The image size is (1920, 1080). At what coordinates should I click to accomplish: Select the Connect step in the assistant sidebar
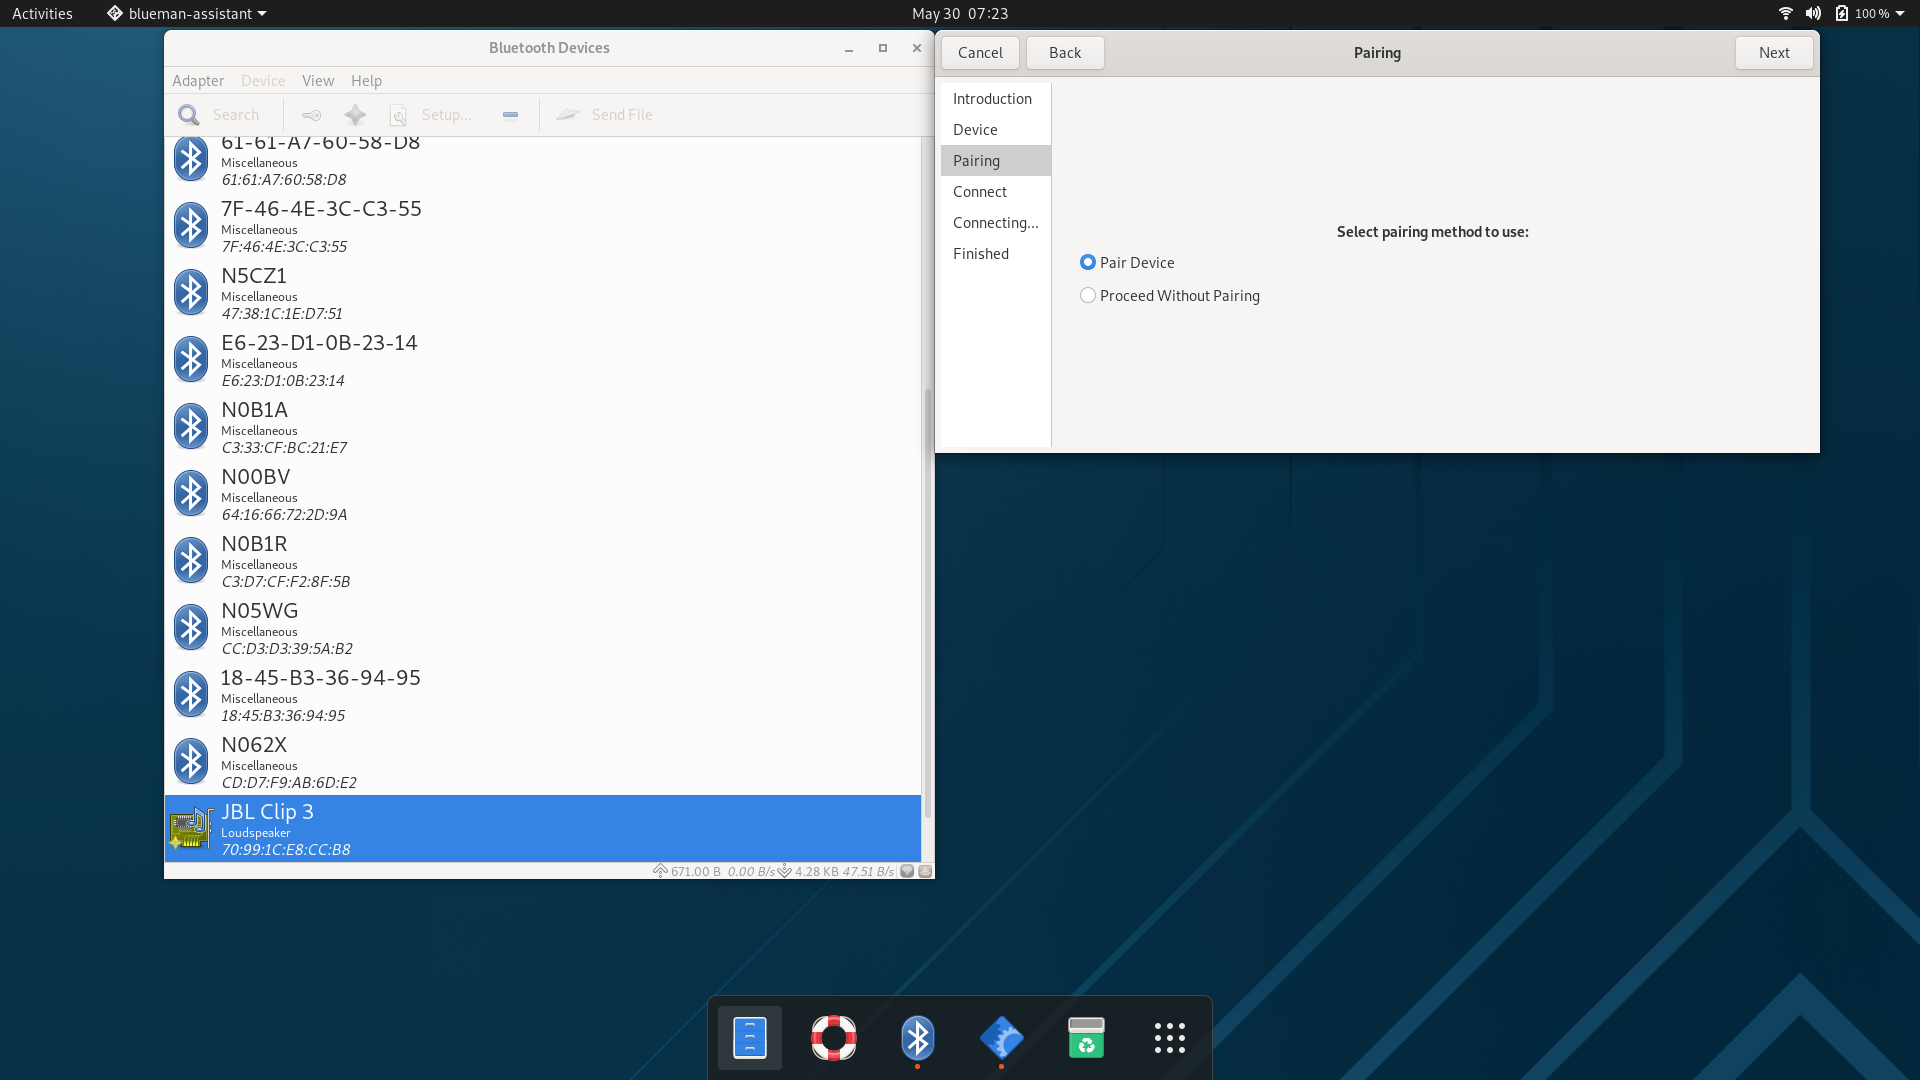pyautogui.click(x=996, y=192)
